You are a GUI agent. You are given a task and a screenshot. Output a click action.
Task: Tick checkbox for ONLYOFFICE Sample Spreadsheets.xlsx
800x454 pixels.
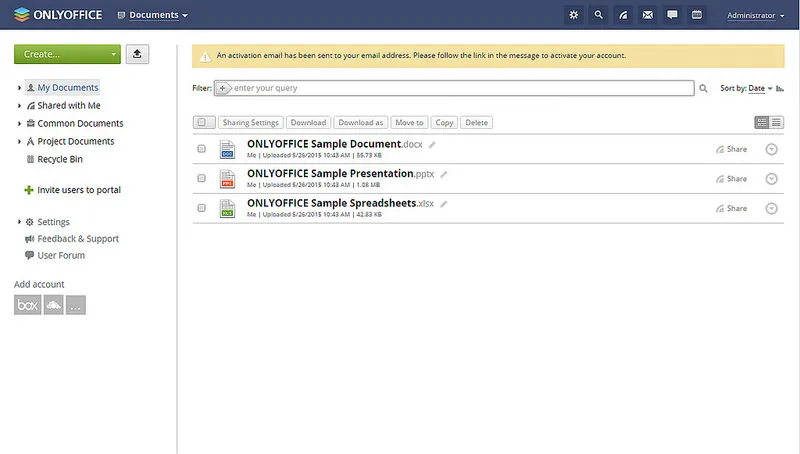coord(201,209)
